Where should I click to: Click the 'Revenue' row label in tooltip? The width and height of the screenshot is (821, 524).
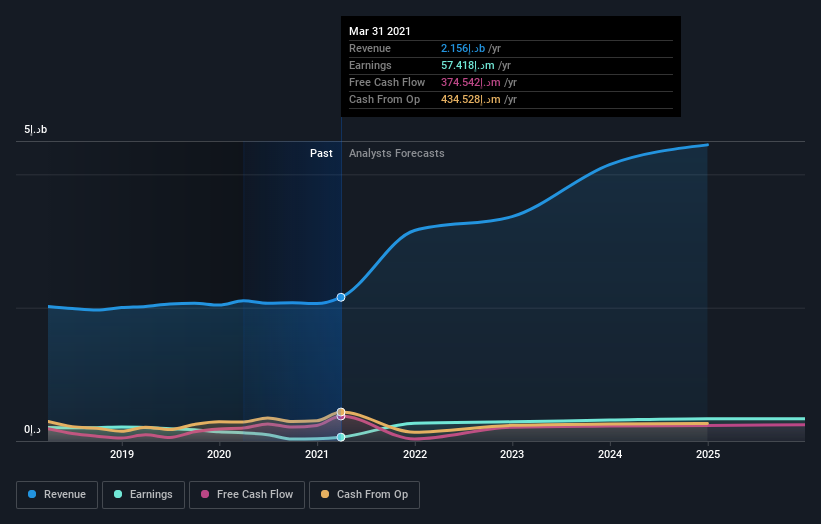pyautogui.click(x=370, y=48)
